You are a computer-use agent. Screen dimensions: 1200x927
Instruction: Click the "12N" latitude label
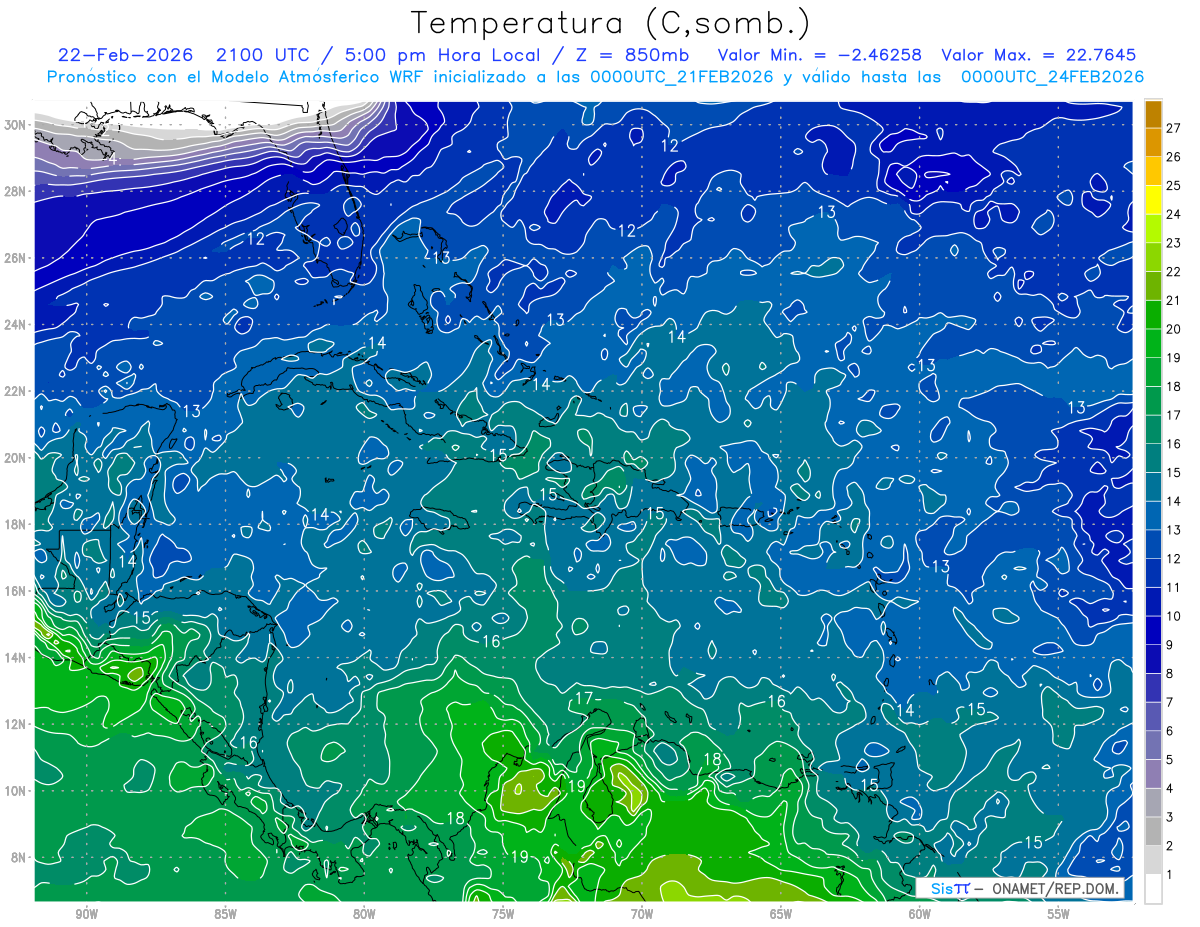click(15, 724)
